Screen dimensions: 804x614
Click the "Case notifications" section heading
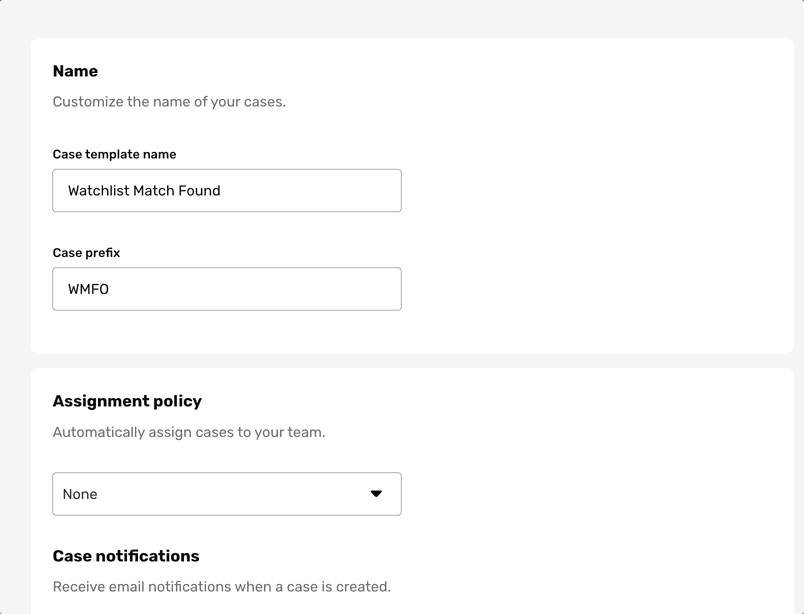(x=126, y=556)
